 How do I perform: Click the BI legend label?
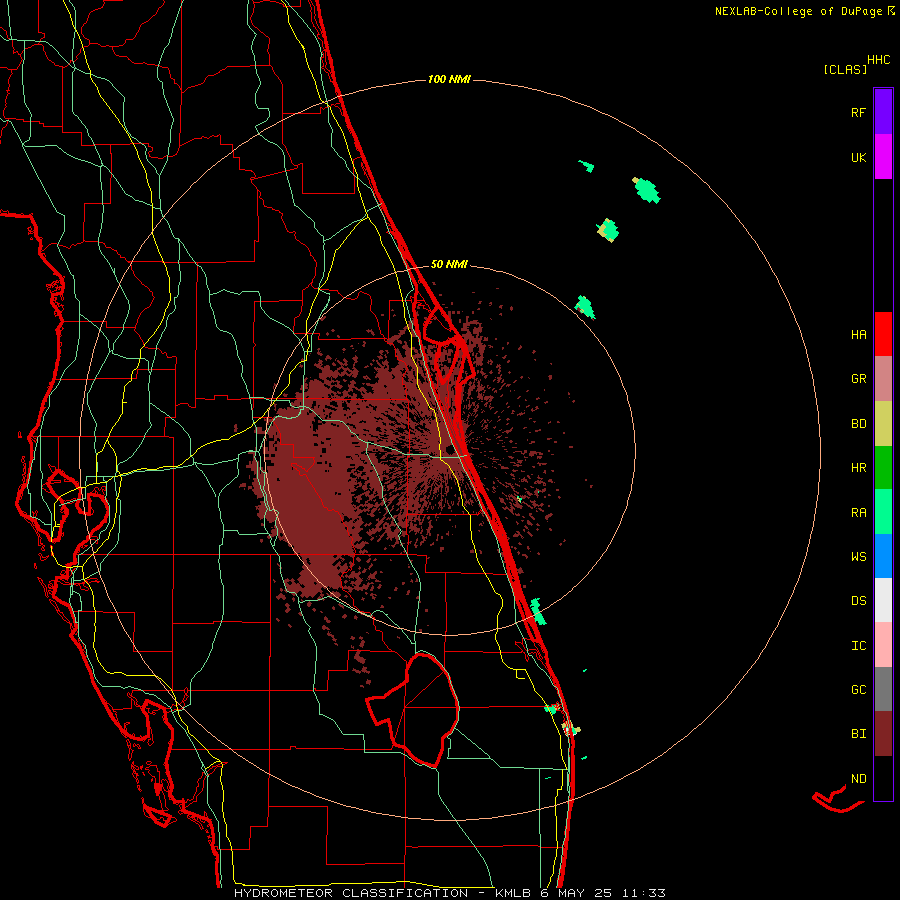[858, 734]
